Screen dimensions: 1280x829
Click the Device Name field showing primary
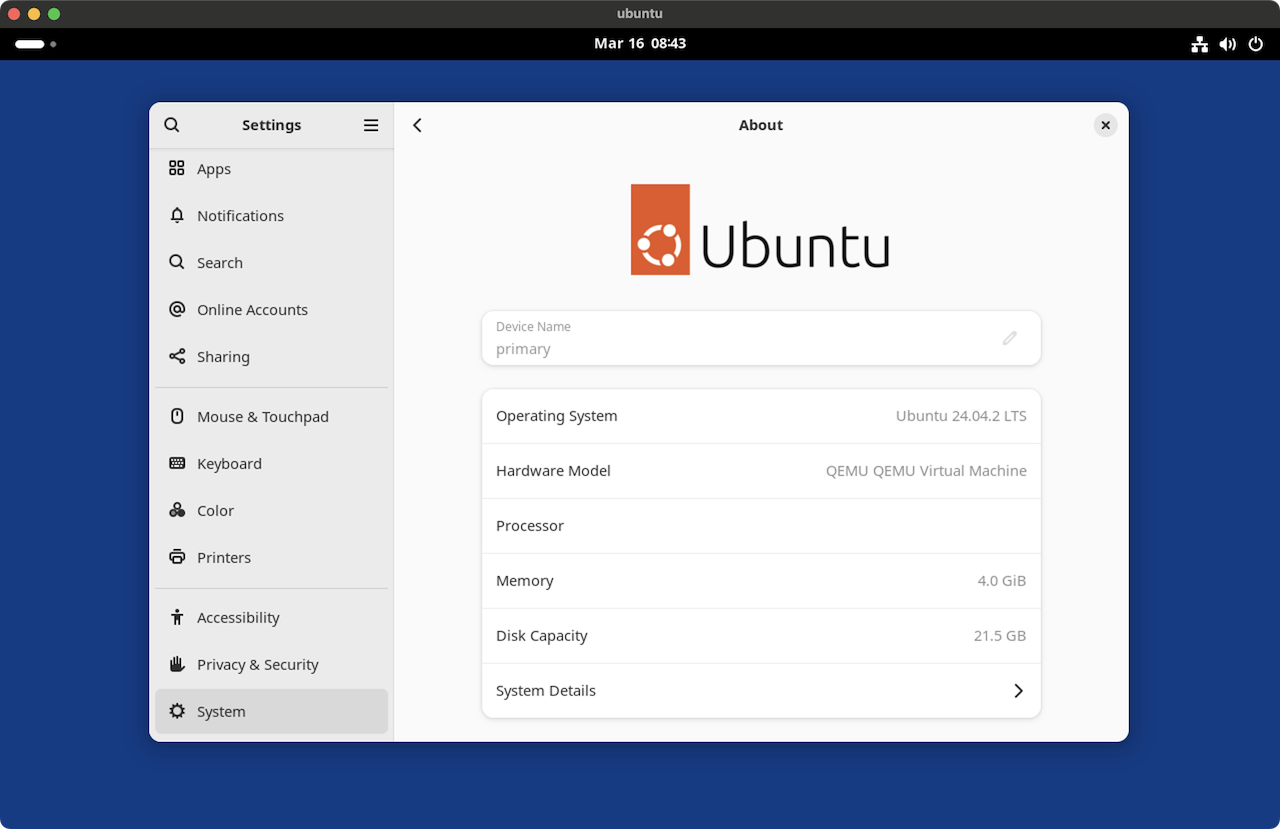pos(761,338)
